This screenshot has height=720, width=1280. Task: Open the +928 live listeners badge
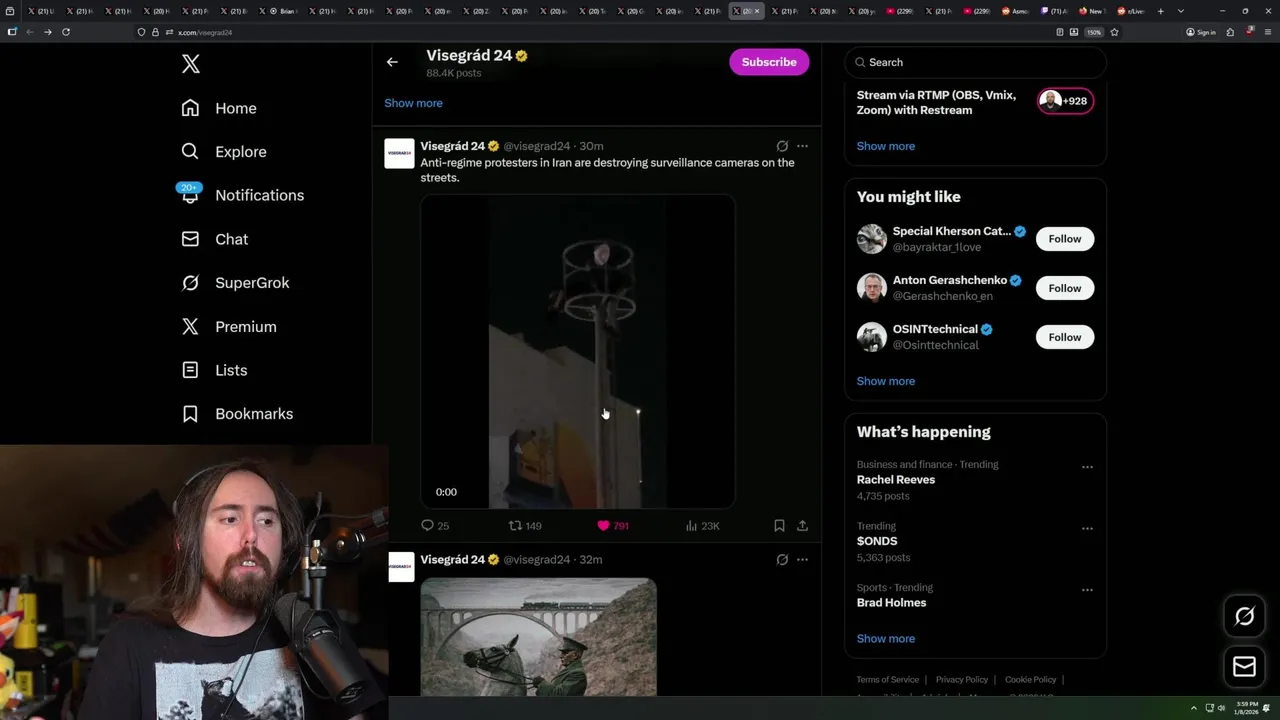pos(1065,101)
